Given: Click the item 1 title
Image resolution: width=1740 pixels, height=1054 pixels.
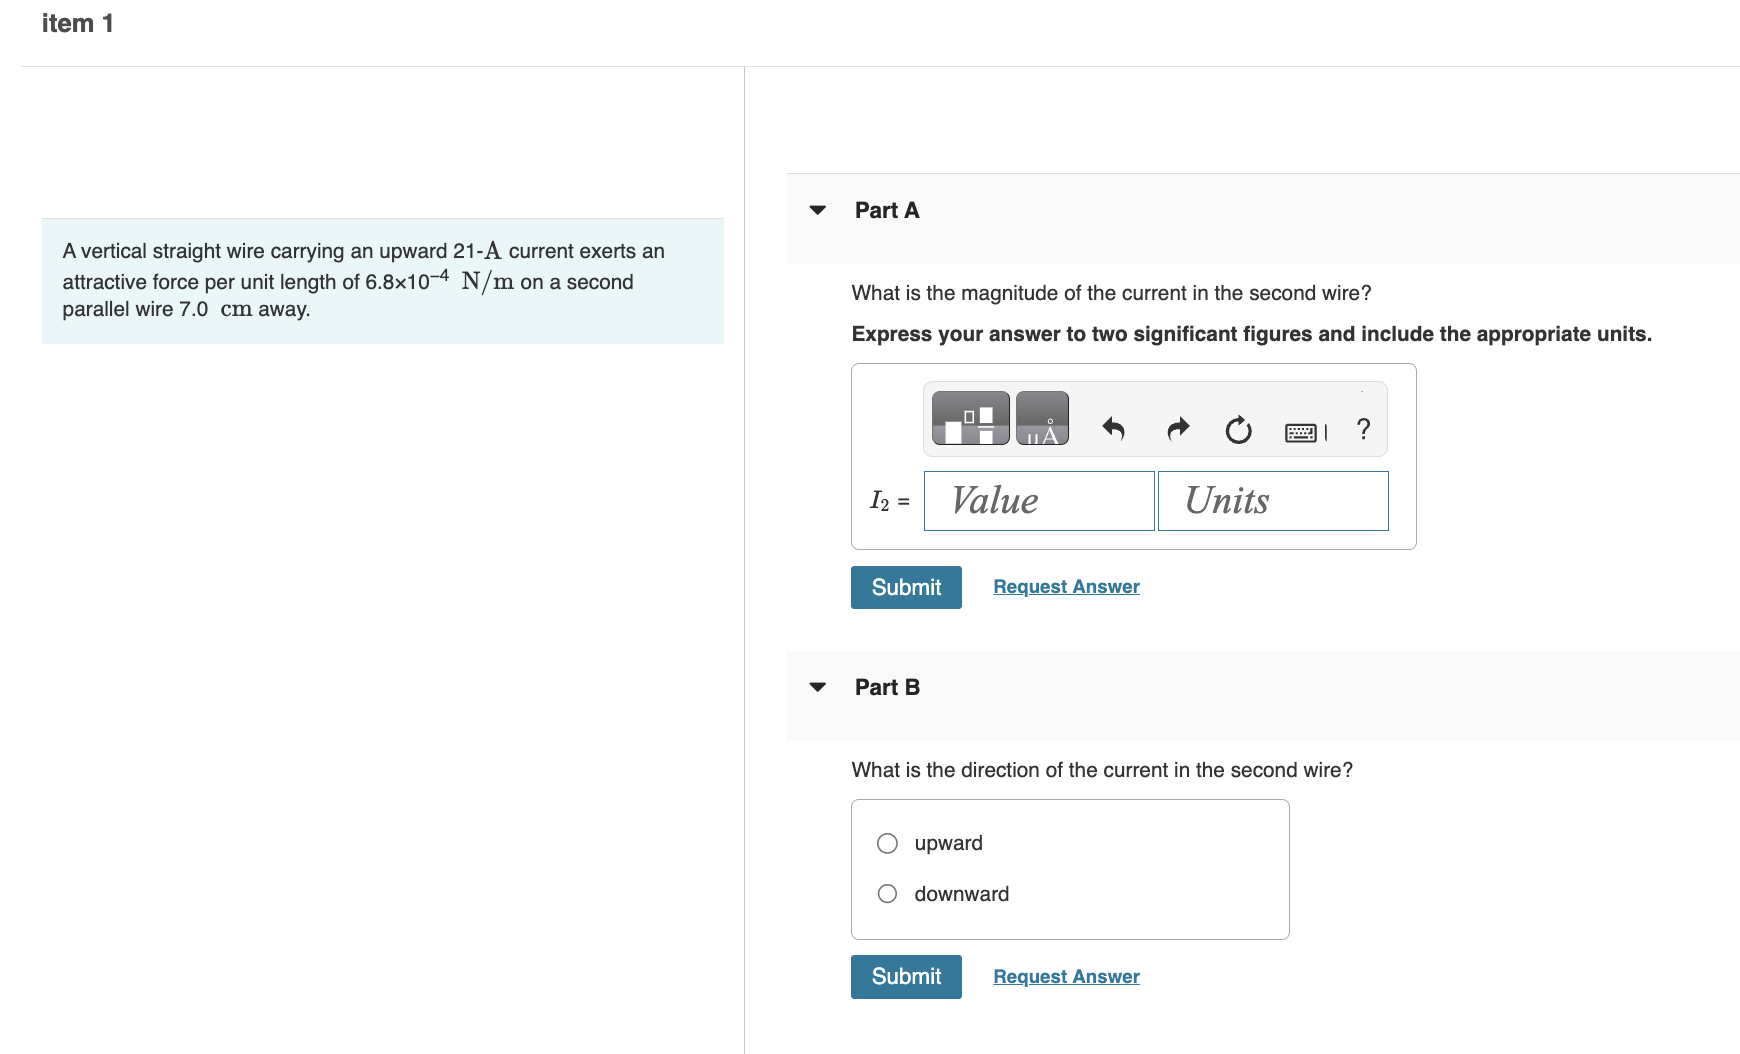Looking at the screenshot, I should pos(78,24).
